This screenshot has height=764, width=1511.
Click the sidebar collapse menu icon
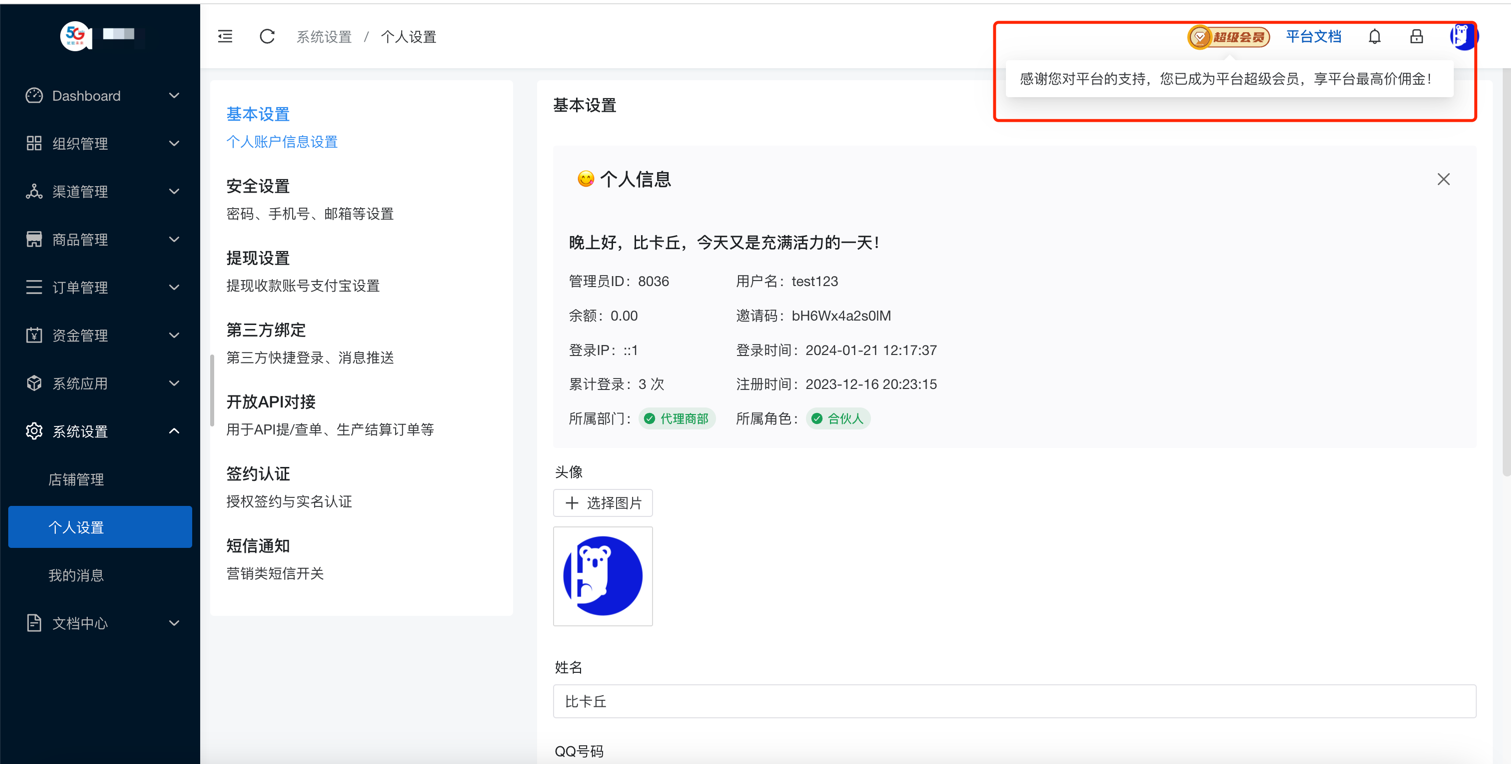[225, 36]
